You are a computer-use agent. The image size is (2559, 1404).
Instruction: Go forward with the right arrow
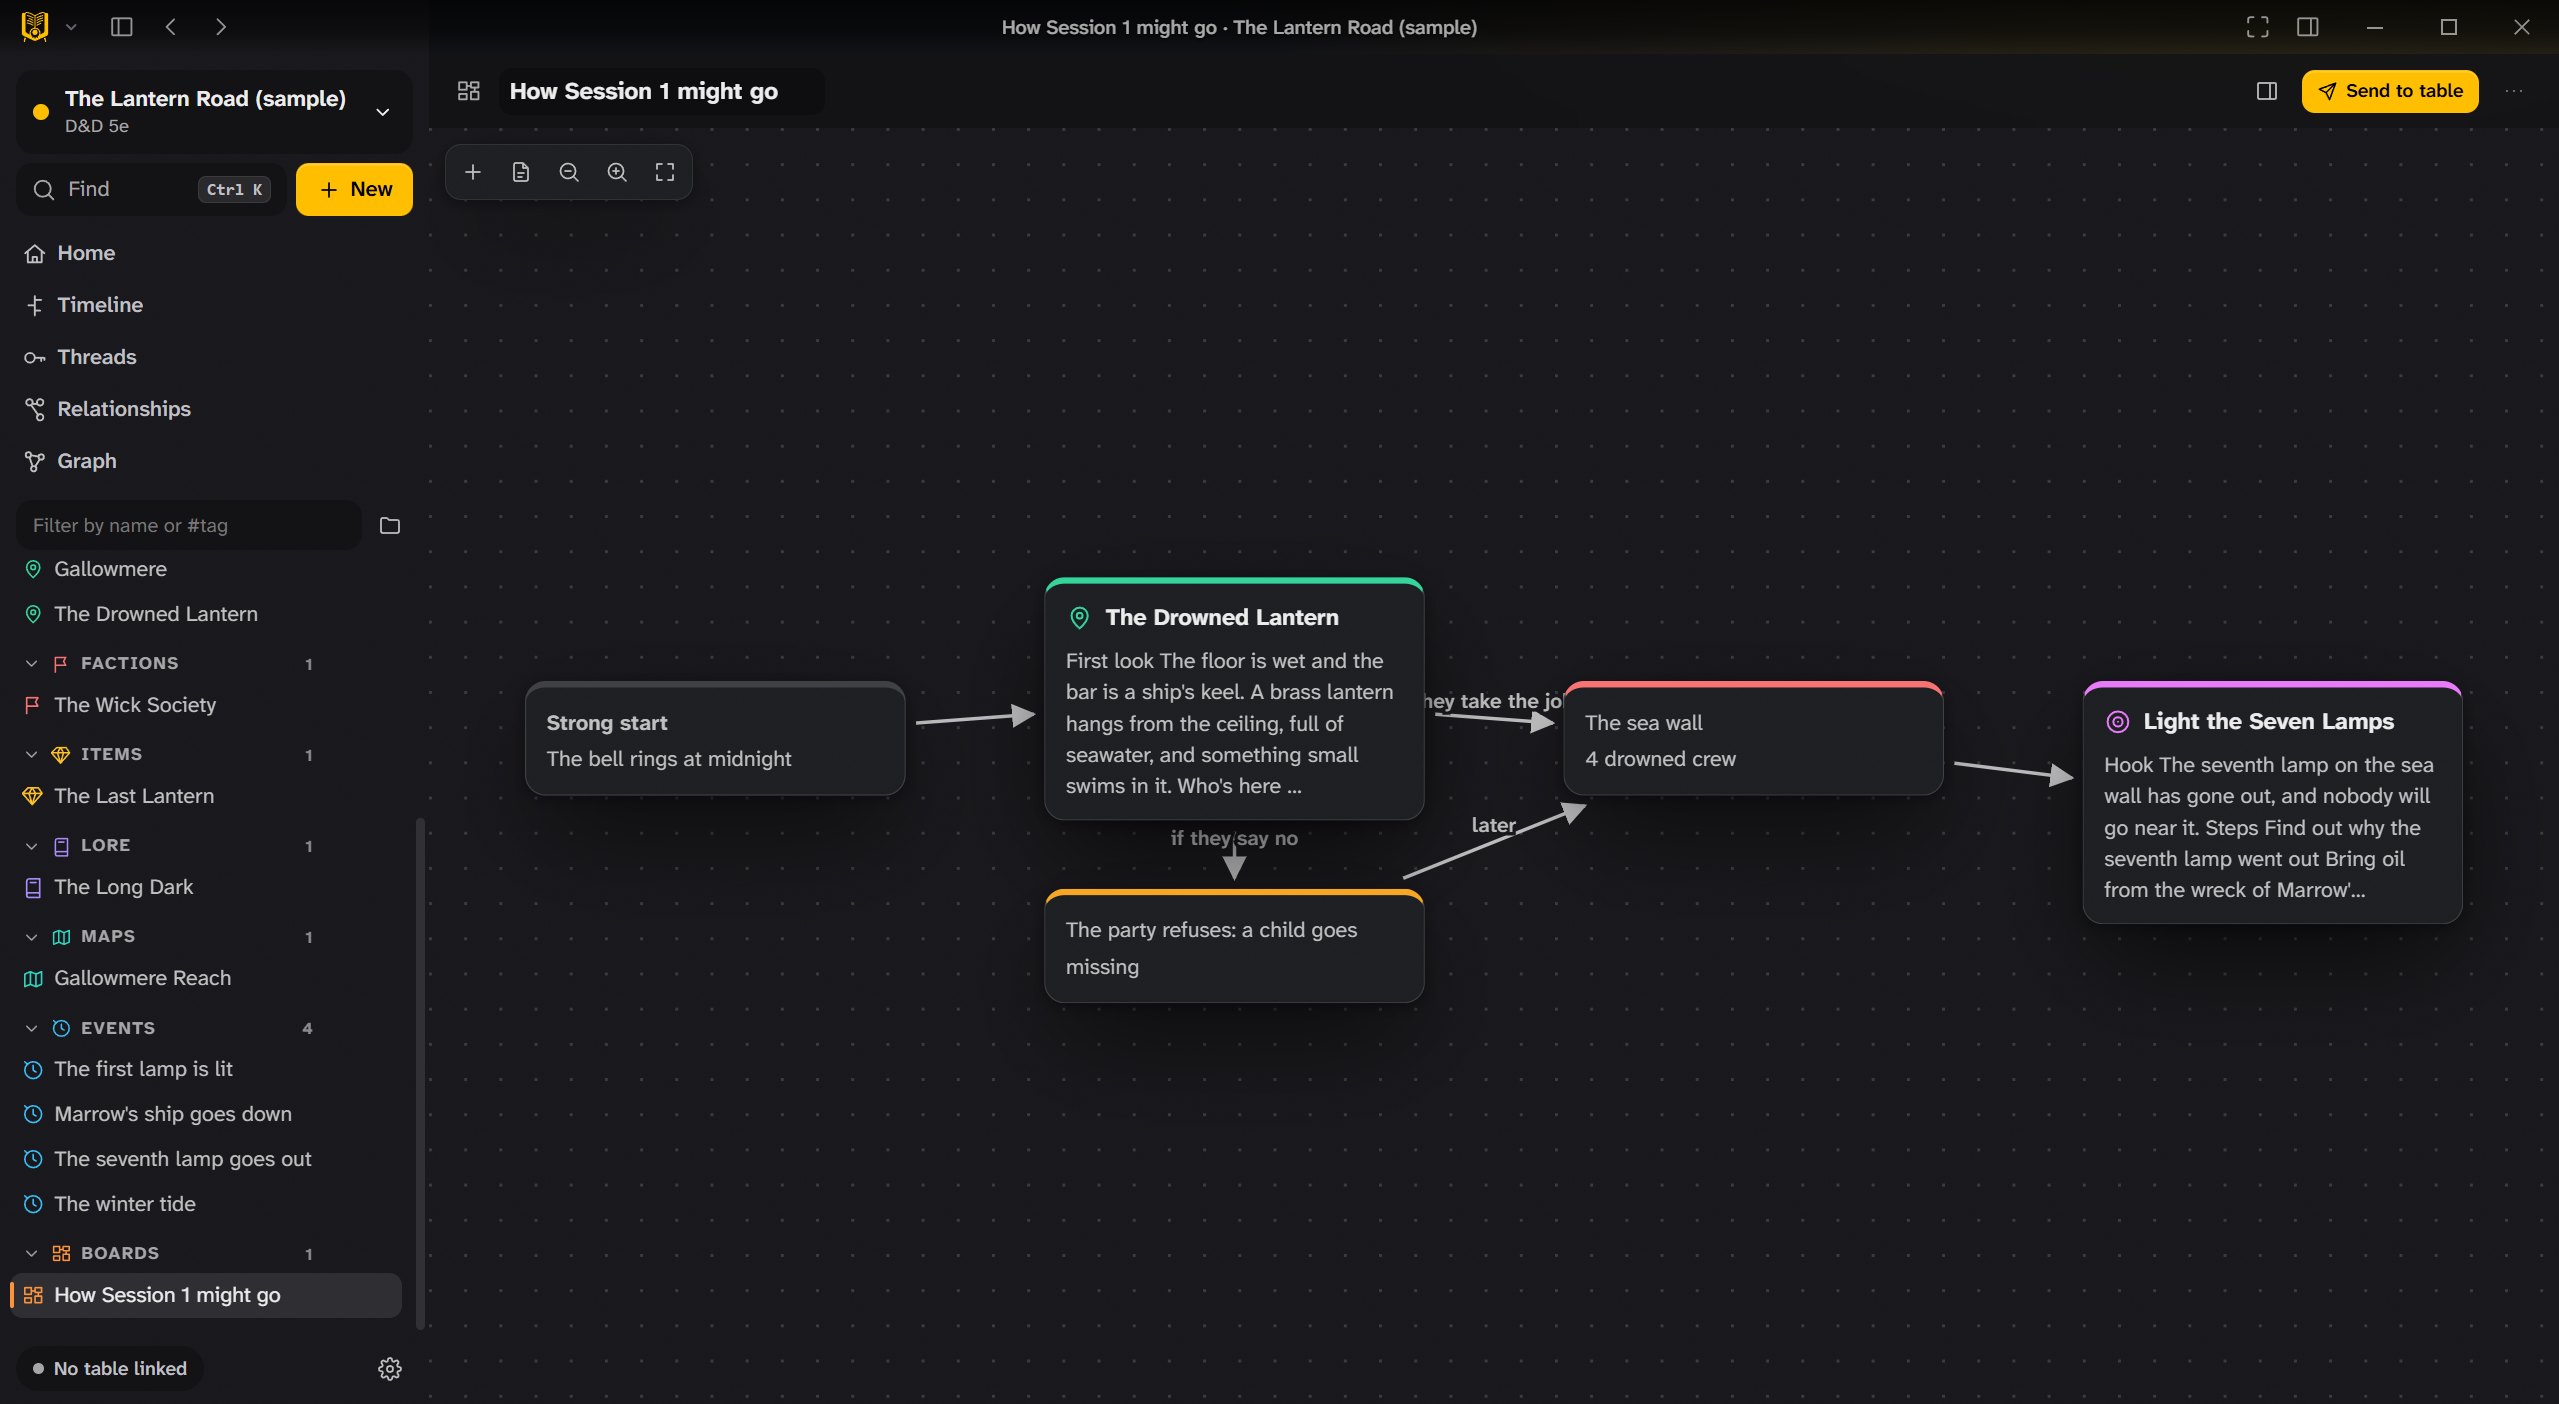coord(221,27)
